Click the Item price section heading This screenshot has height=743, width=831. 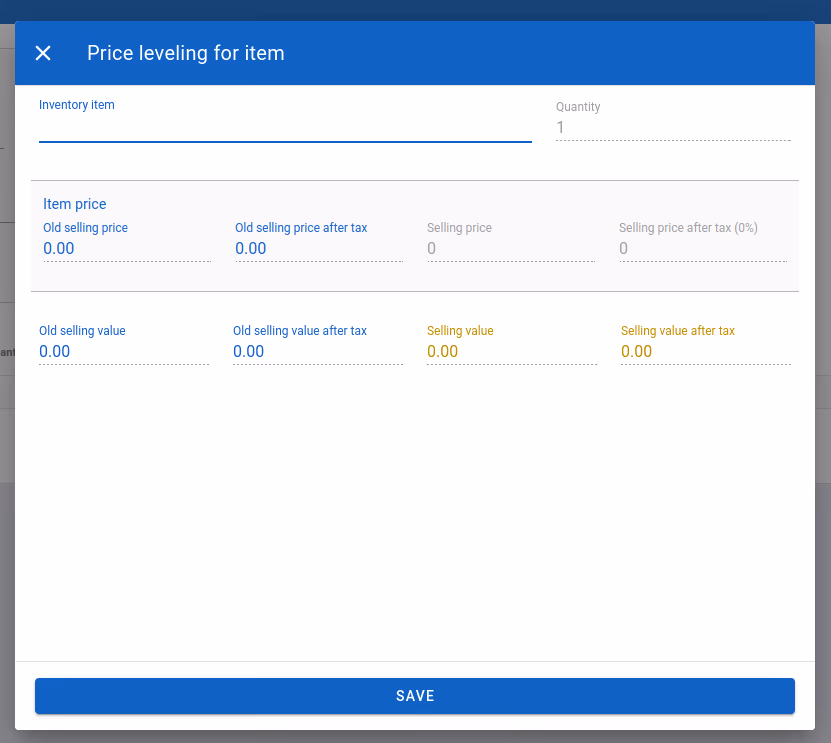click(x=75, y=204)
